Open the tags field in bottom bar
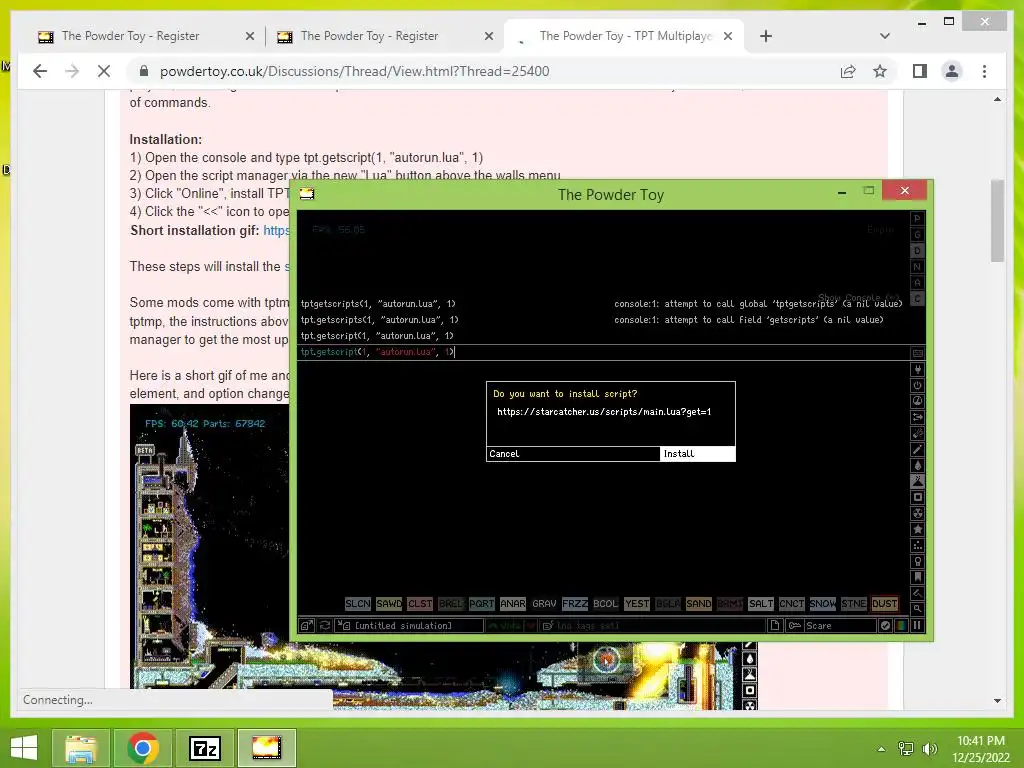This screenshot has width=1024, height=768. point(652,626)
